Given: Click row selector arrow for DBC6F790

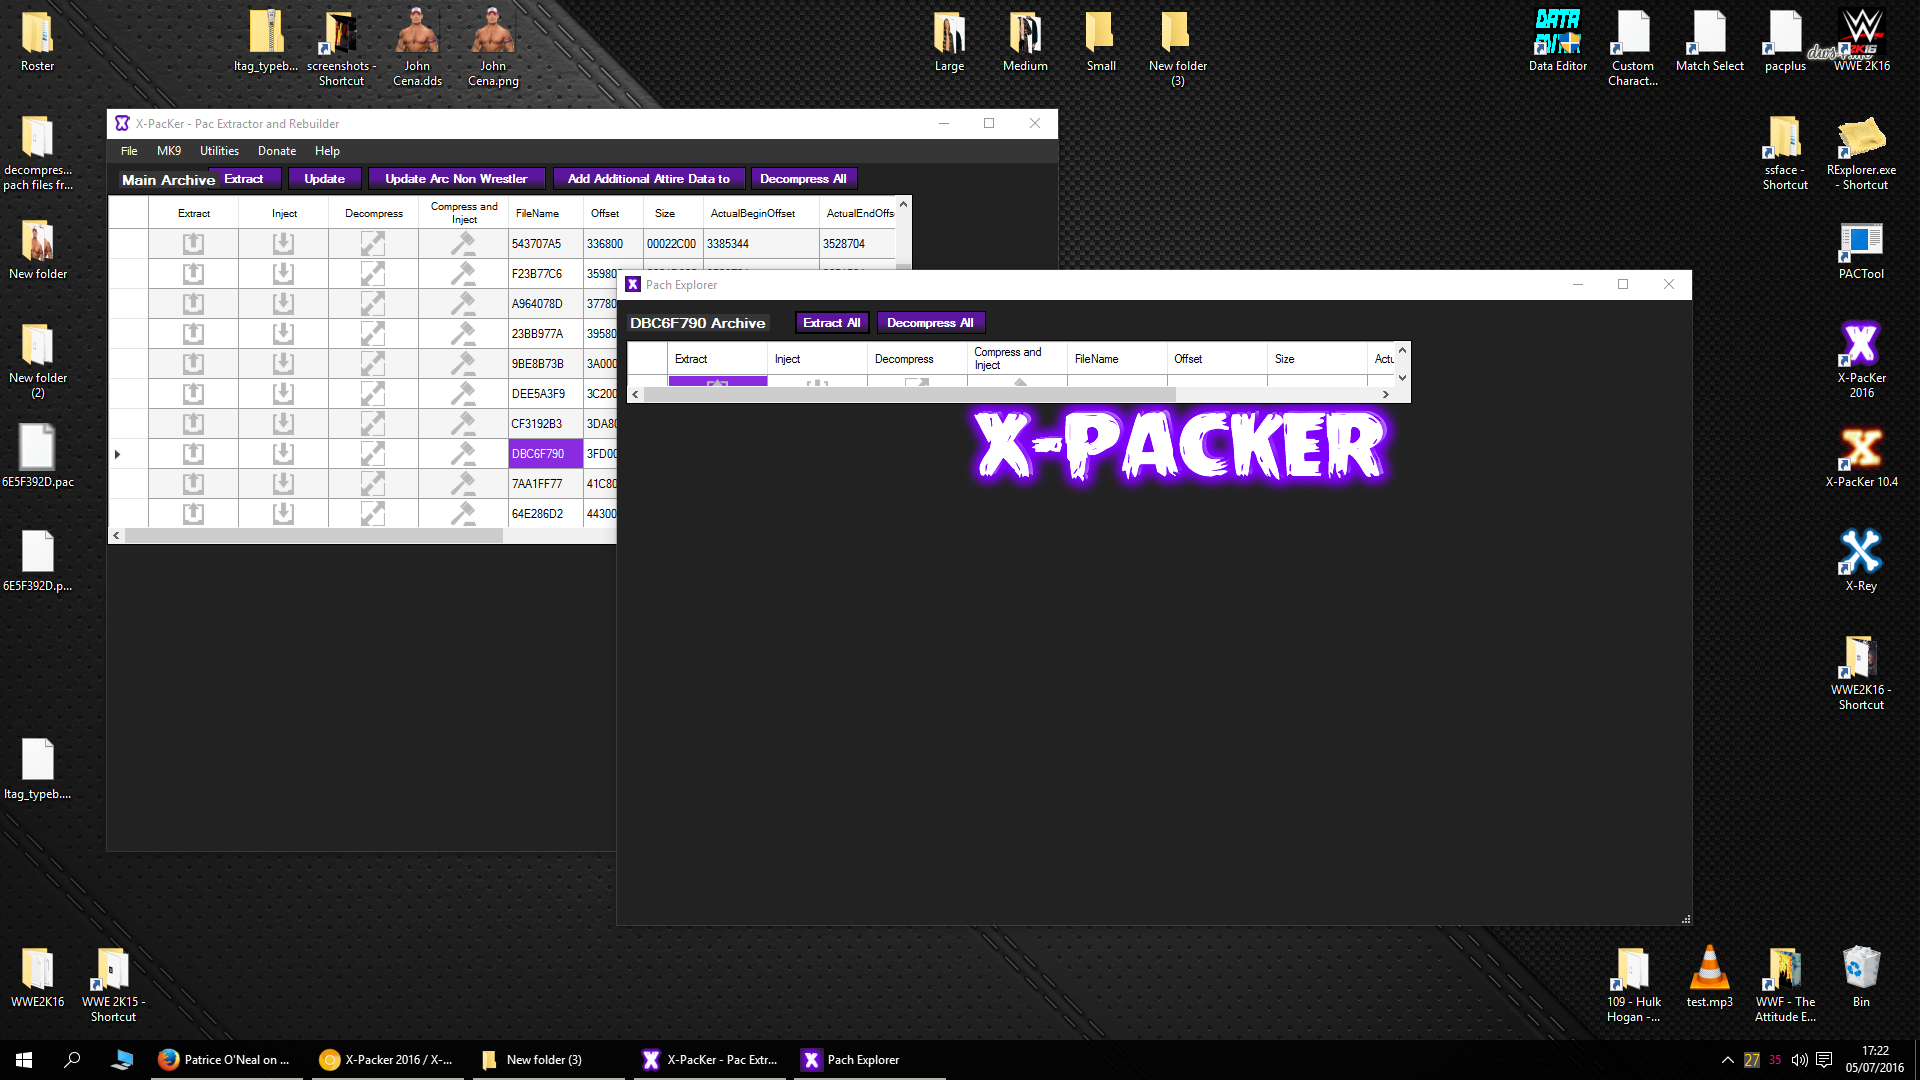Looking at the screenshot, I should 118,454.
